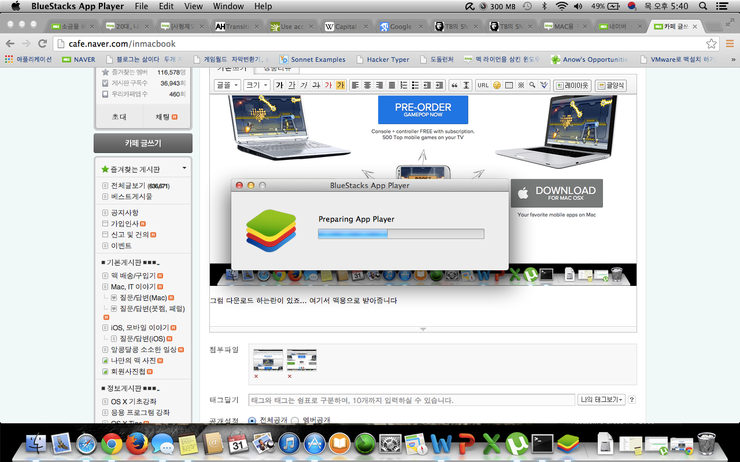Open the emoticon picker smiley icon
740x462 pixels.
click(x=496, y=85)
